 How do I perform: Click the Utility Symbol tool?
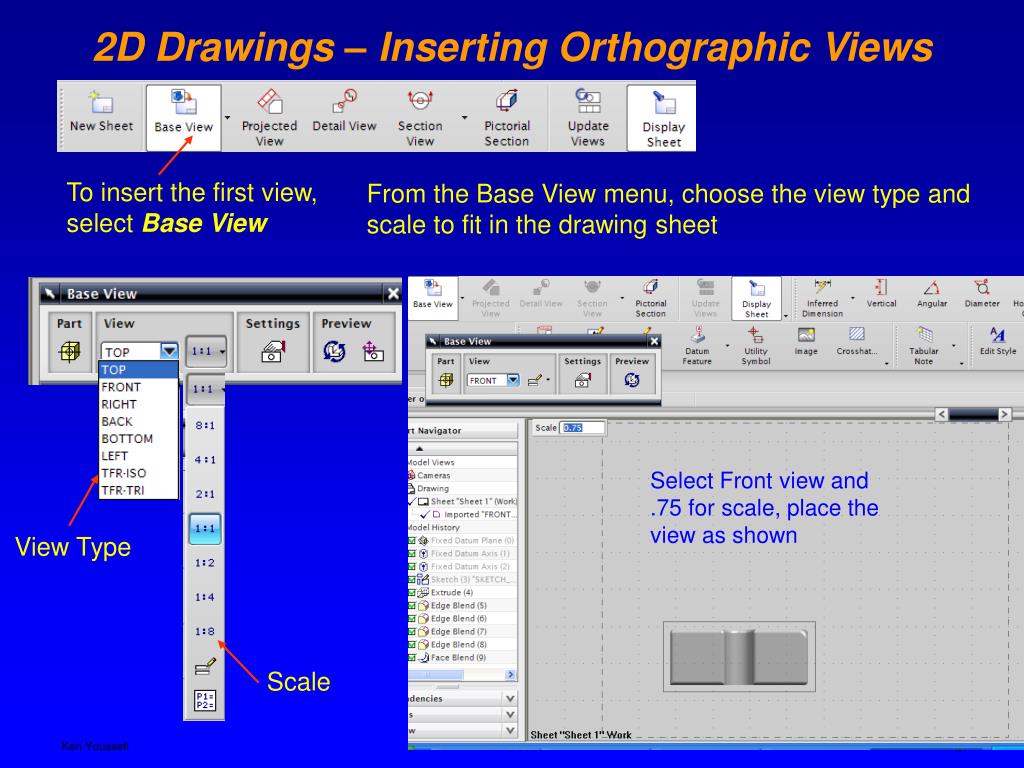[756, 346]
